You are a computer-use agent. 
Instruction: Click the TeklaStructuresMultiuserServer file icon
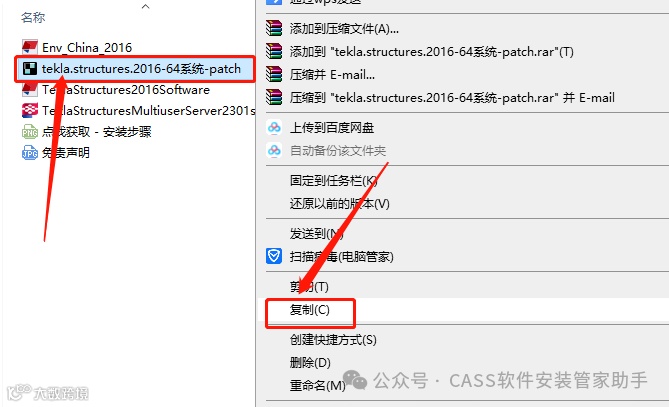click(29, 110)
